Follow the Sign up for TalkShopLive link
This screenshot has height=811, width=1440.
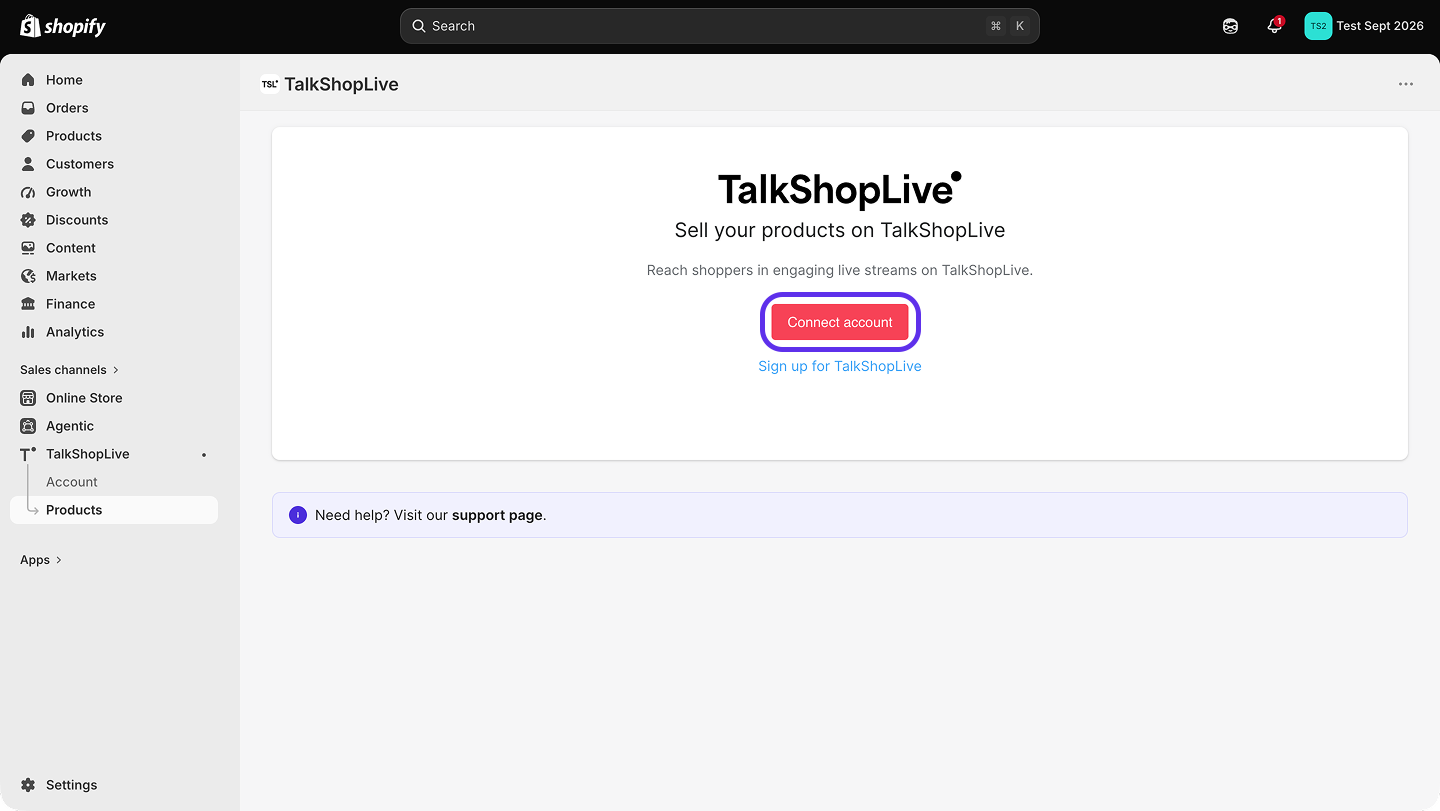pyautogui.click(x=840, y=366)
